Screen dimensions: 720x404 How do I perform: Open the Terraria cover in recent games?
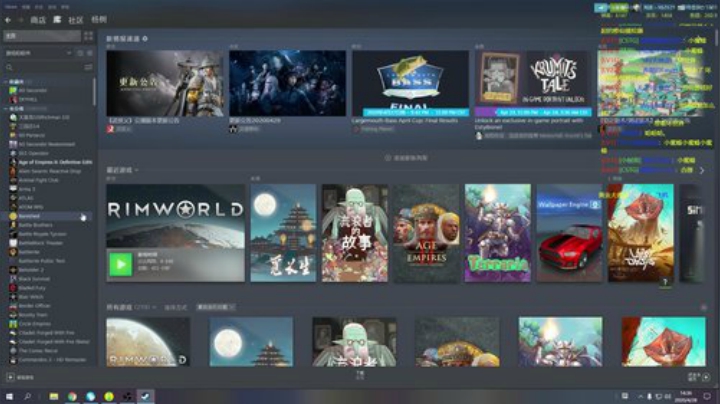click(498, 233)
